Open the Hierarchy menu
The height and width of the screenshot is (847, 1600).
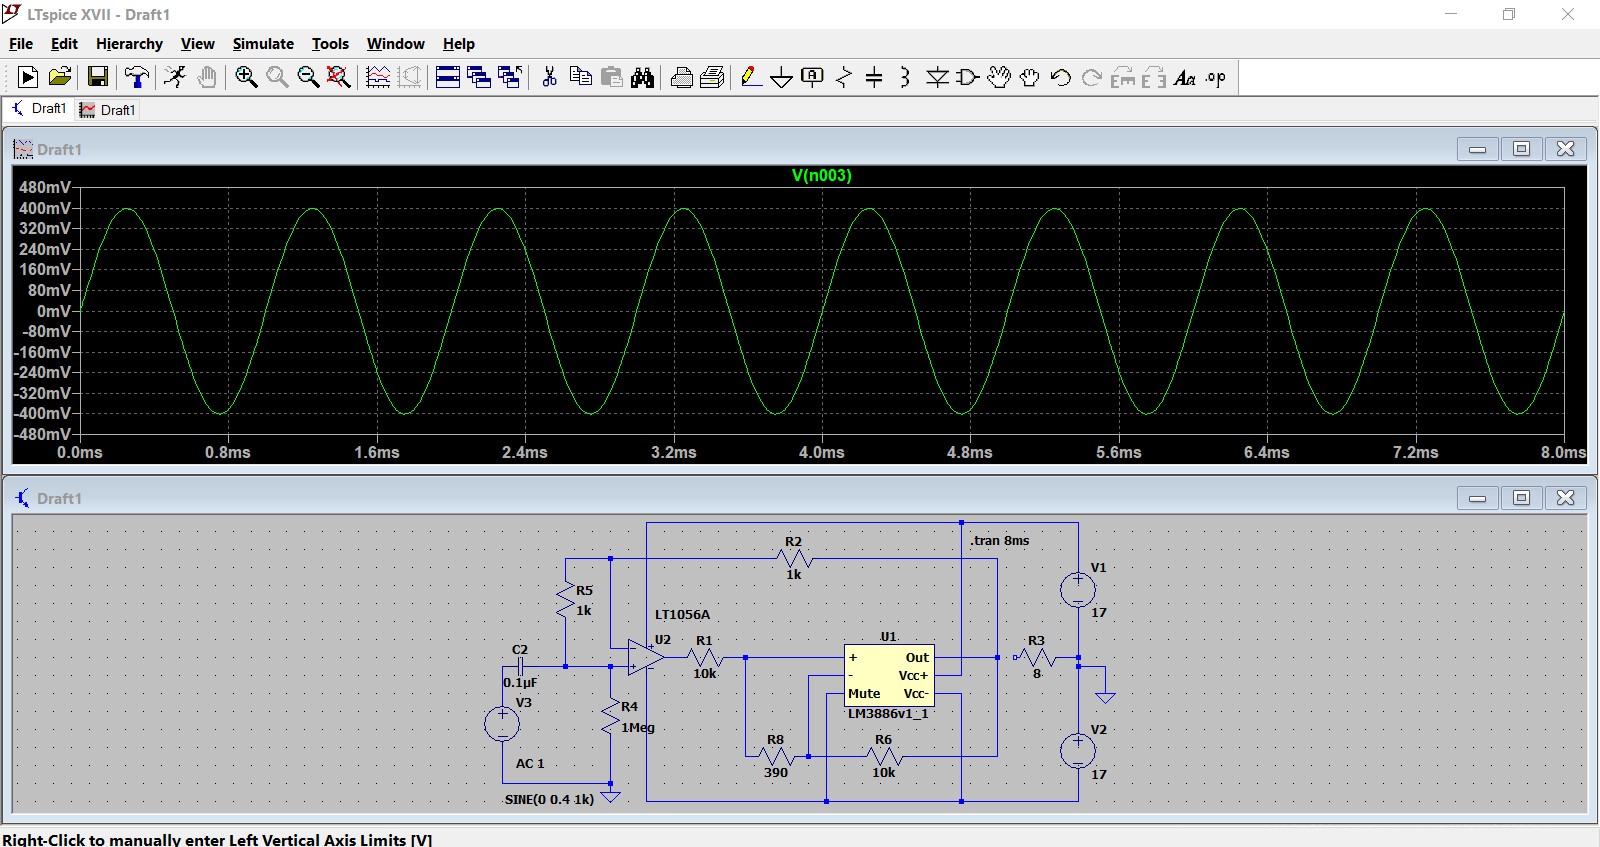click(129, 44)
